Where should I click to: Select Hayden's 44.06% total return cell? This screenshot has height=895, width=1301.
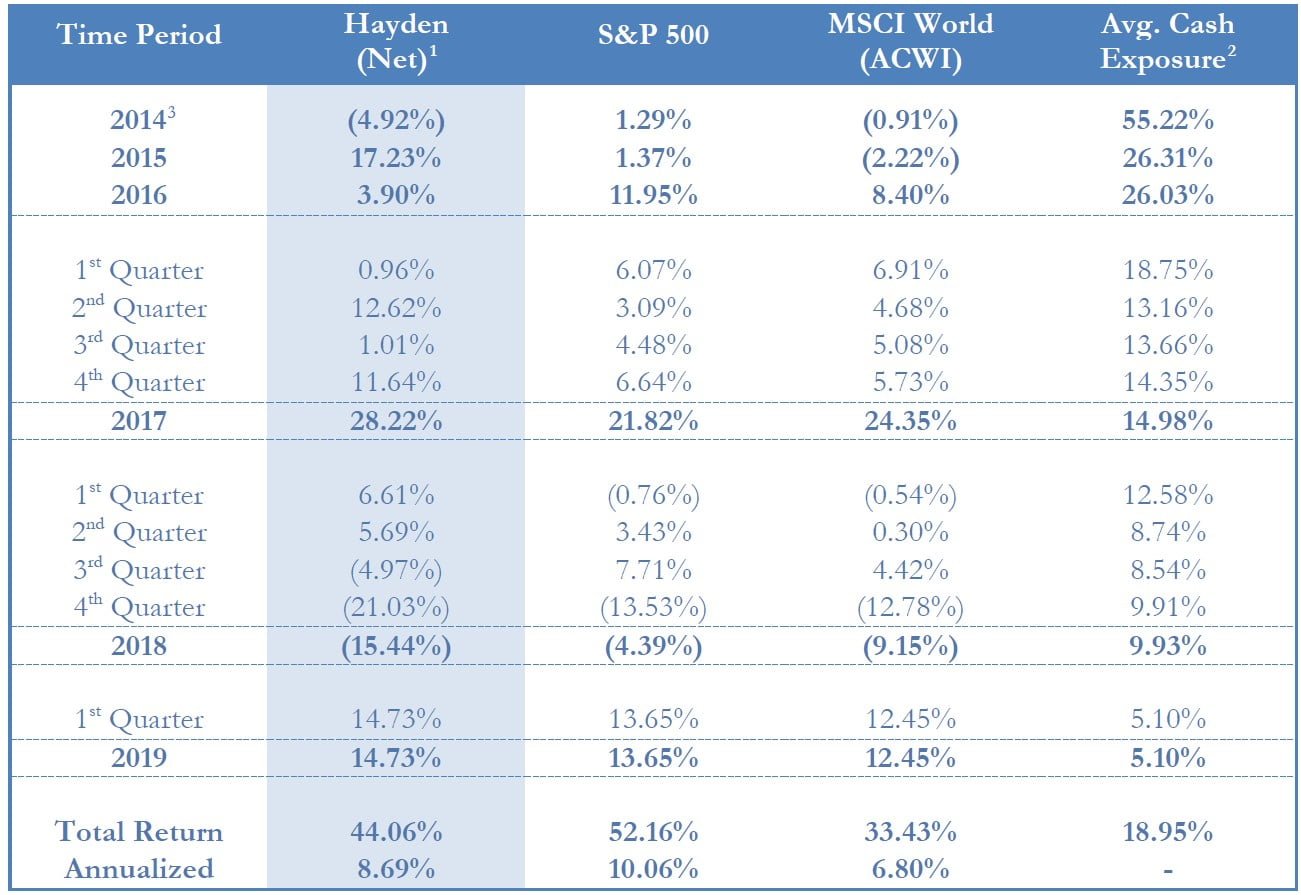tap(395, 832)
